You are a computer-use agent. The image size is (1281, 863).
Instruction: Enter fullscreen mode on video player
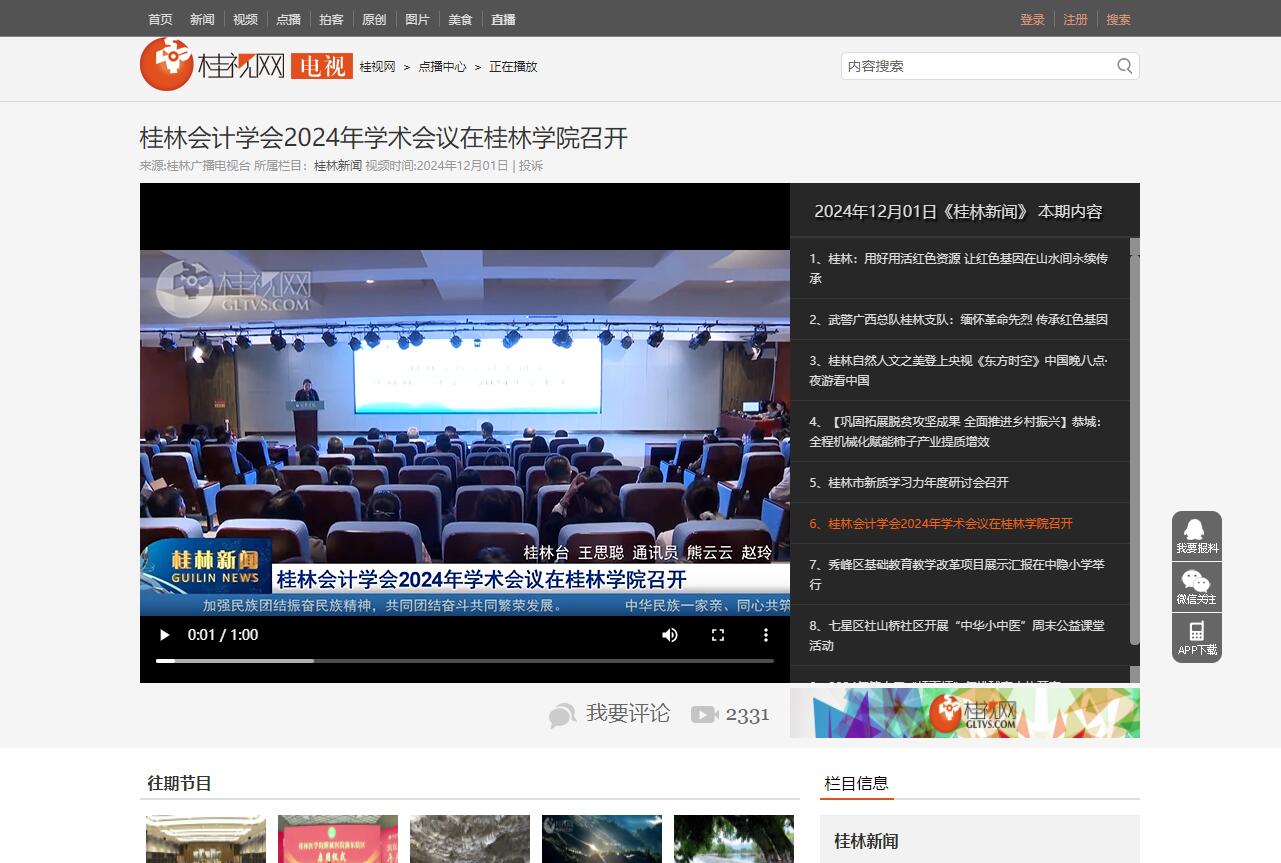pyautogui.click(x=718, y=635)
